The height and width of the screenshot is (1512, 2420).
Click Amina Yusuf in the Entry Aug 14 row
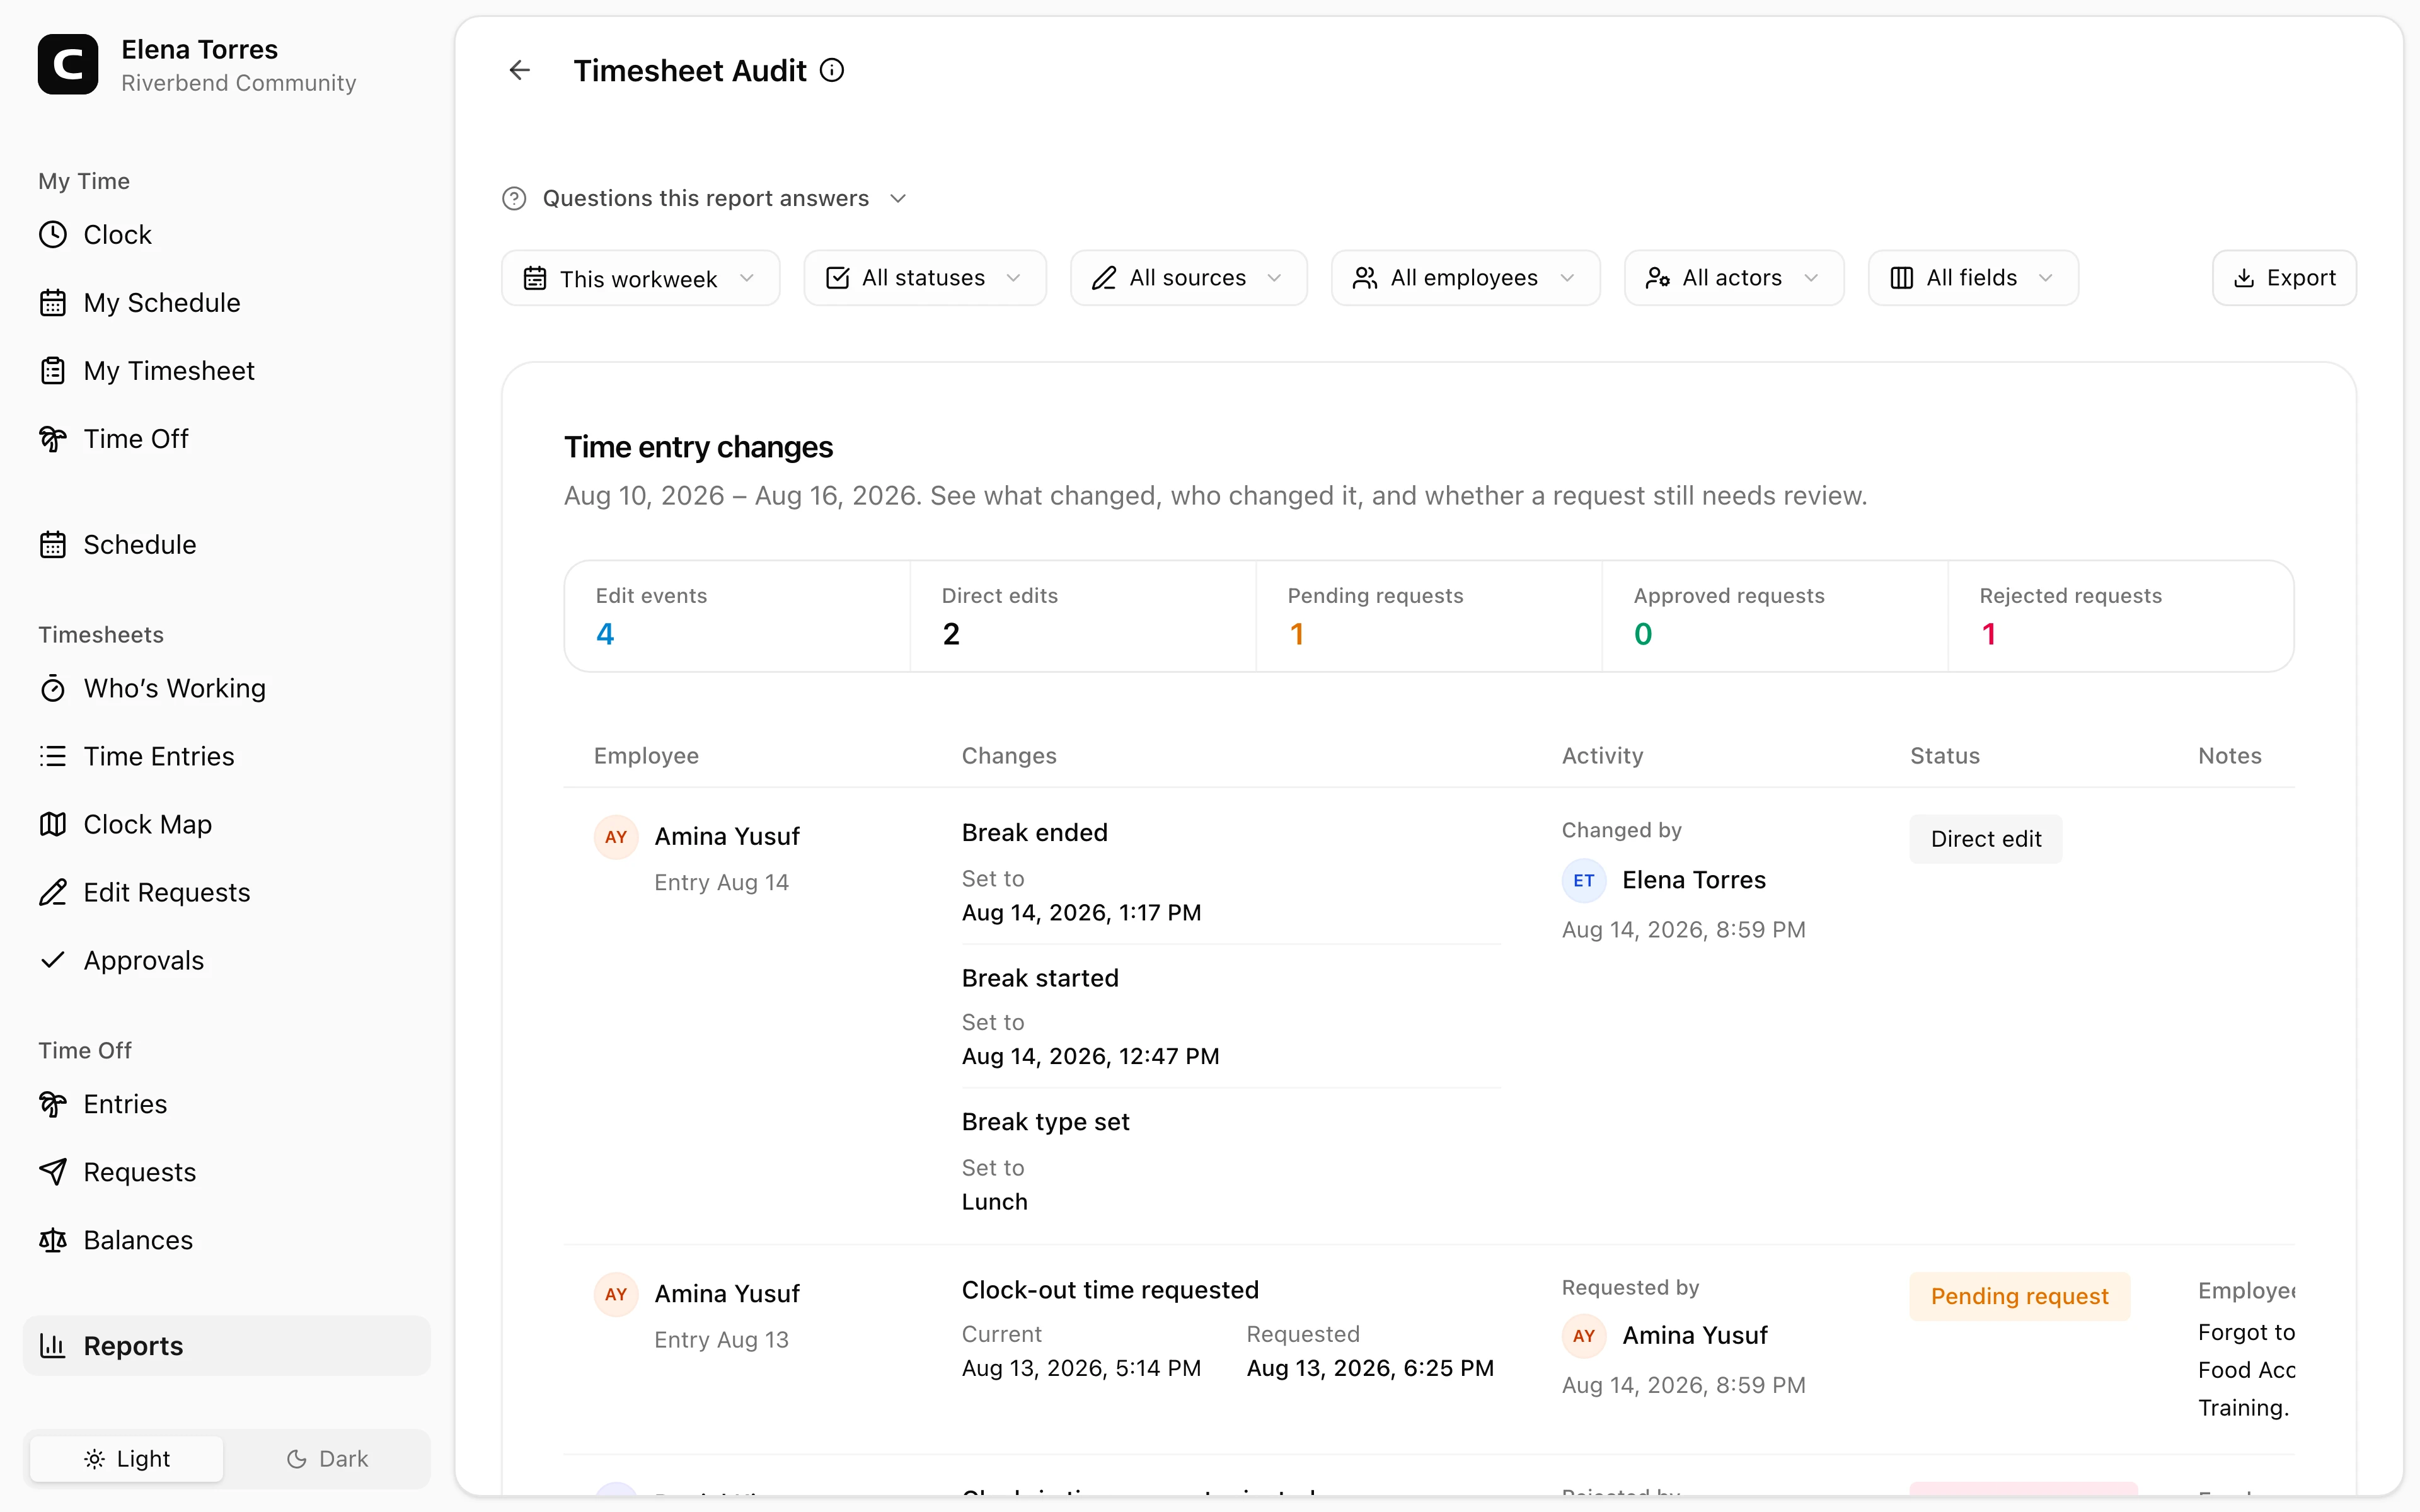point(727,836)
